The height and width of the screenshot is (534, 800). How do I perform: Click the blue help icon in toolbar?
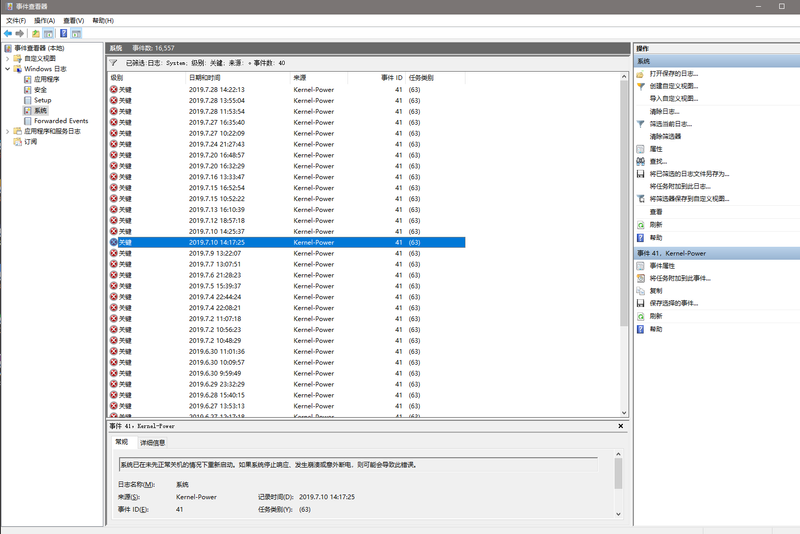coord(62,33)
